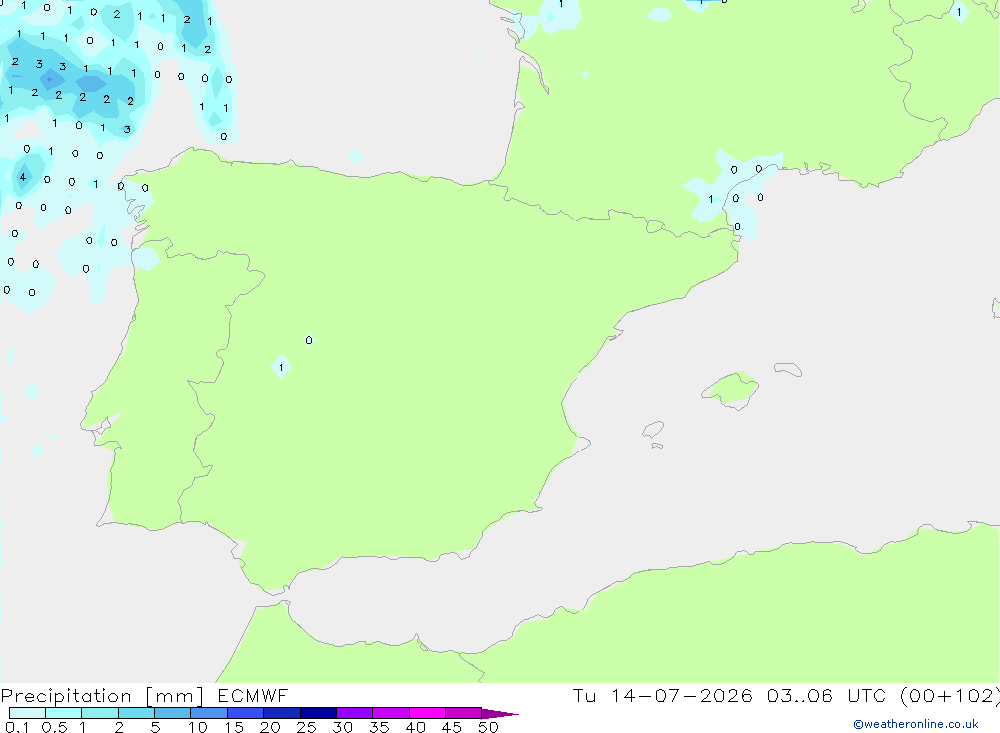
Task: Click the legend label '25'
Action: coord(307,727)
